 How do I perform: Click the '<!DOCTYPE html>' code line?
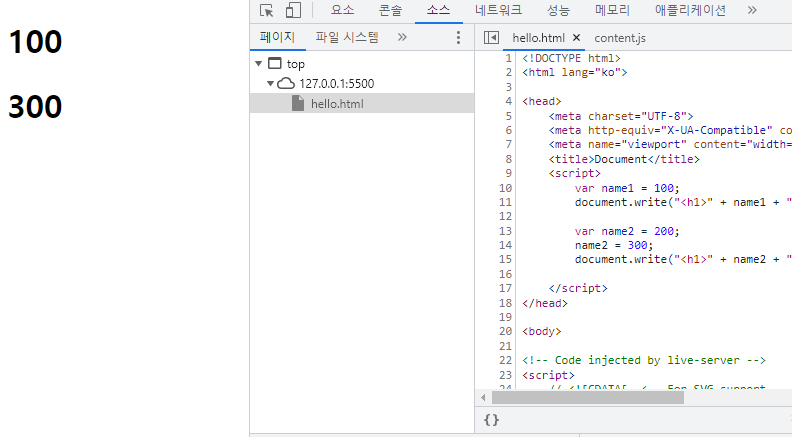571,58
